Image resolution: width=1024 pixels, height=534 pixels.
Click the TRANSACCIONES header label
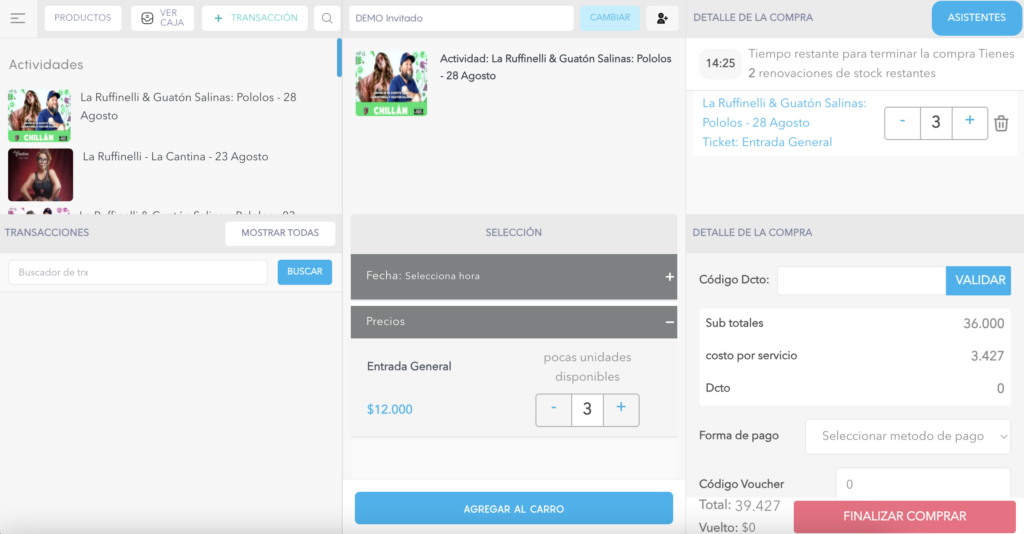[x=47, y=233]
